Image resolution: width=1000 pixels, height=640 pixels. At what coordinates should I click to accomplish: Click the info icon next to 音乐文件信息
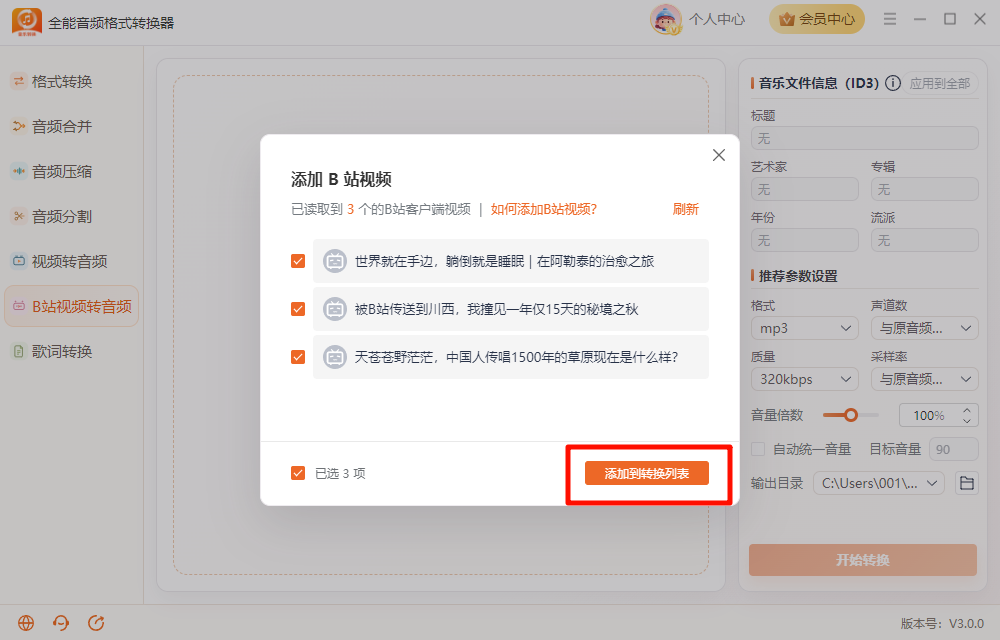893,83
